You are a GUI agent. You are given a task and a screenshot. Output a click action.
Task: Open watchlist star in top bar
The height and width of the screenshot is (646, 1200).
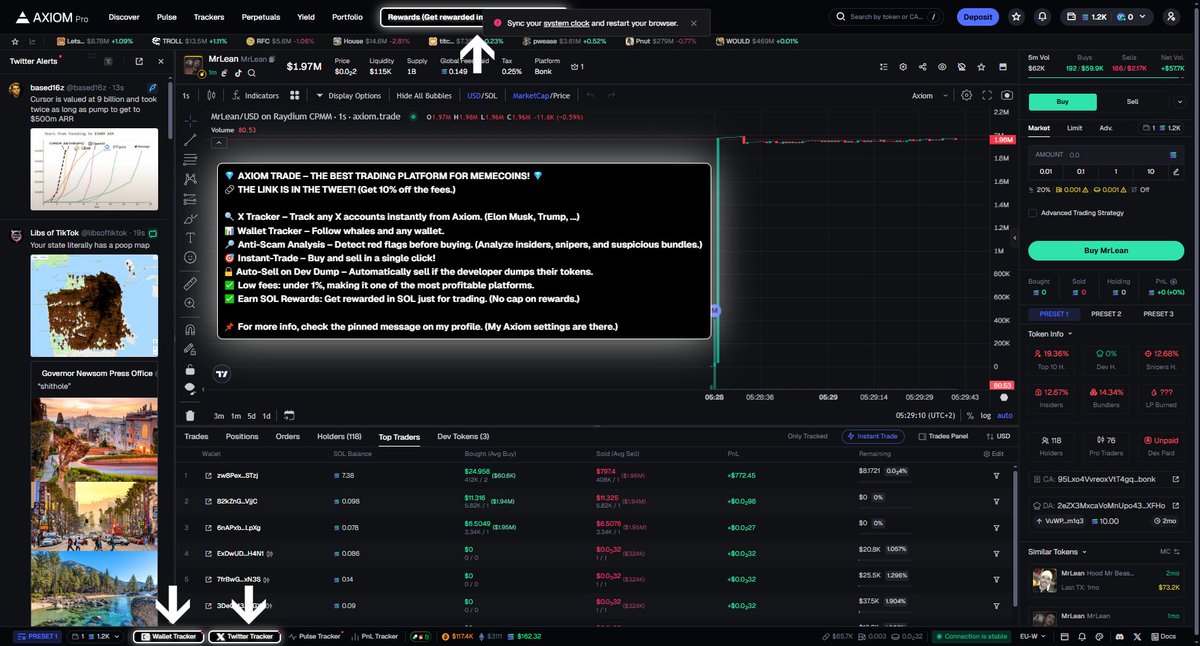tap(1017, 17)
